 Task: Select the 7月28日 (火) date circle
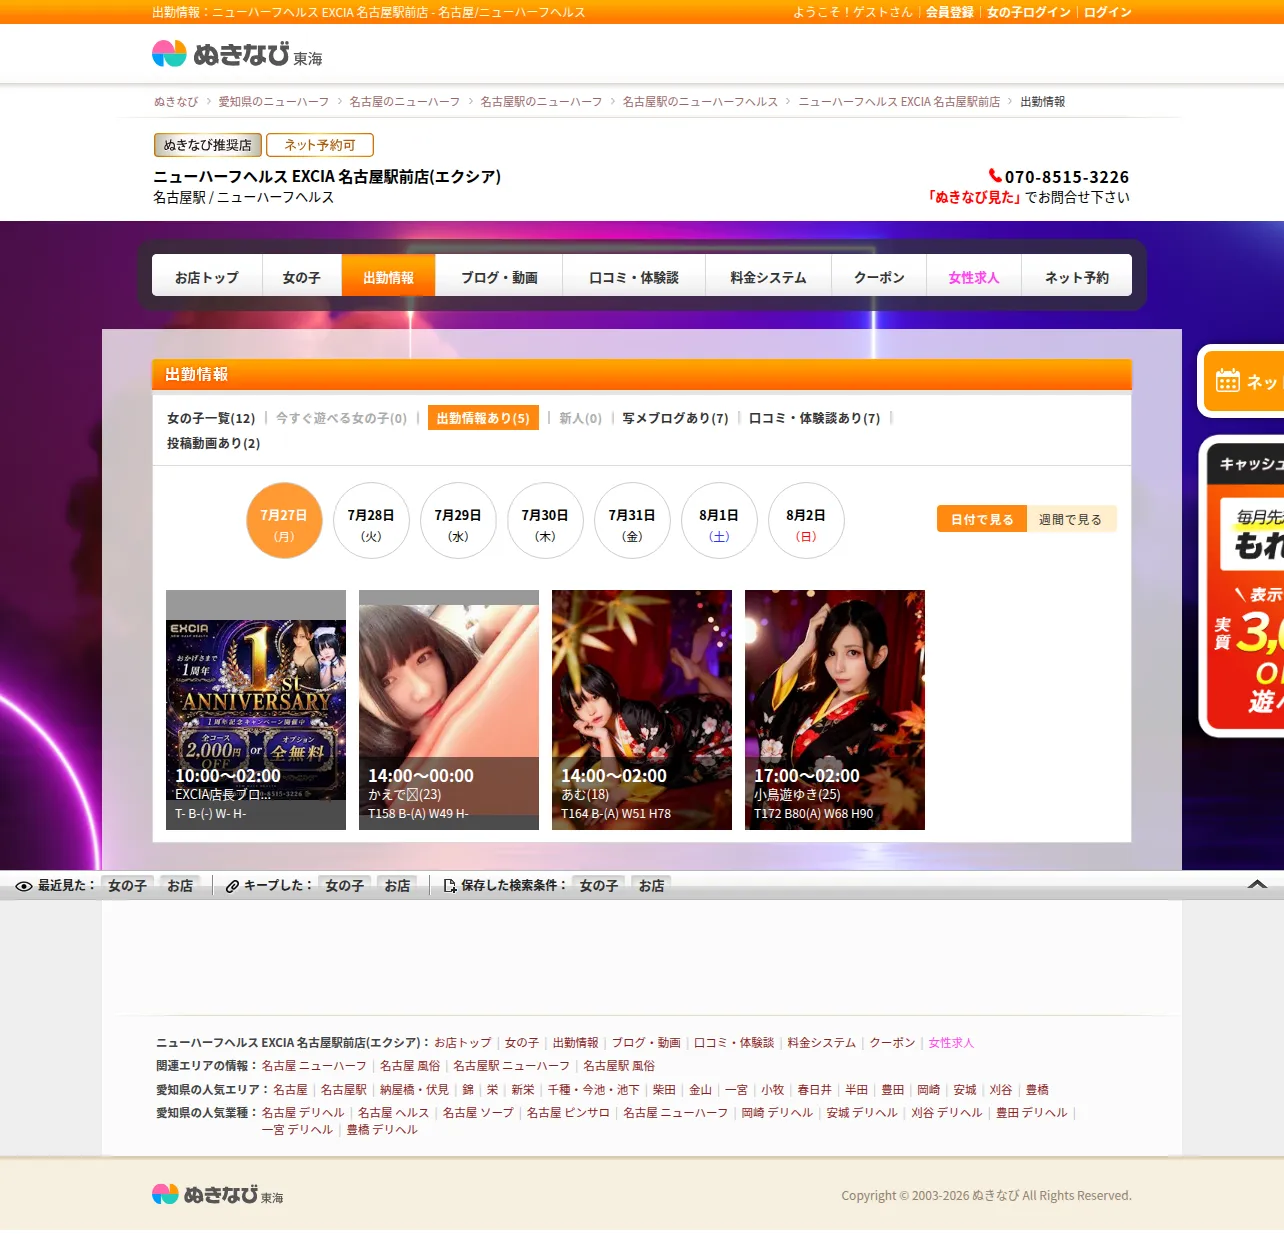(x=371, y=521)
